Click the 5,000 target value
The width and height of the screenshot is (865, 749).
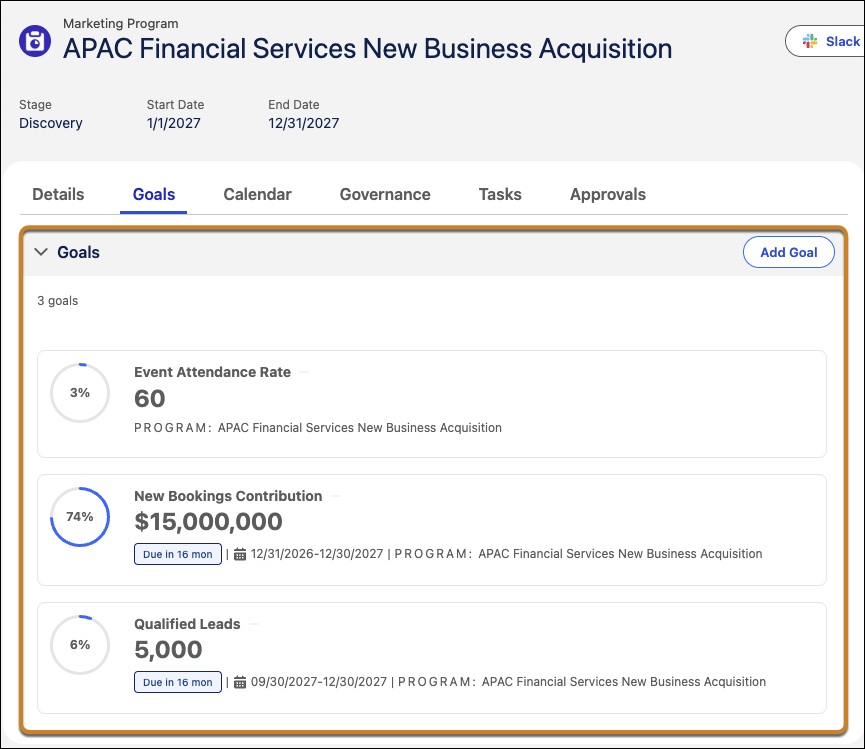168,649
